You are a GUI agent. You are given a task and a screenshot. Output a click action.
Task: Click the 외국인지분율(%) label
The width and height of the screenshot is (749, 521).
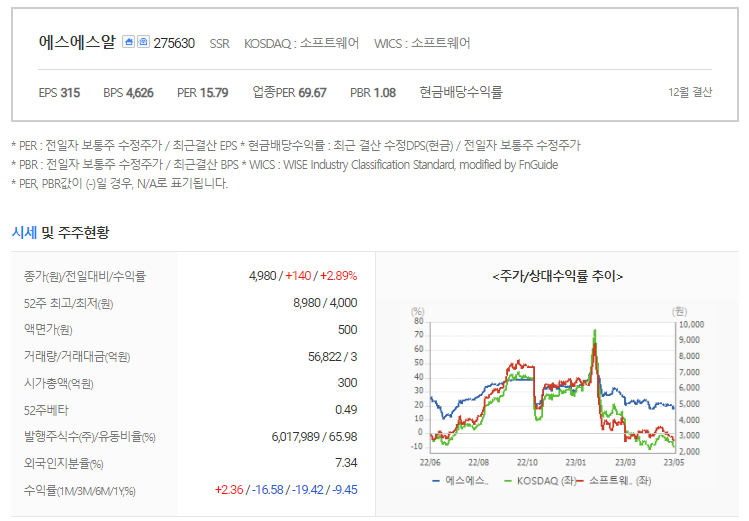tap(64, 463)
